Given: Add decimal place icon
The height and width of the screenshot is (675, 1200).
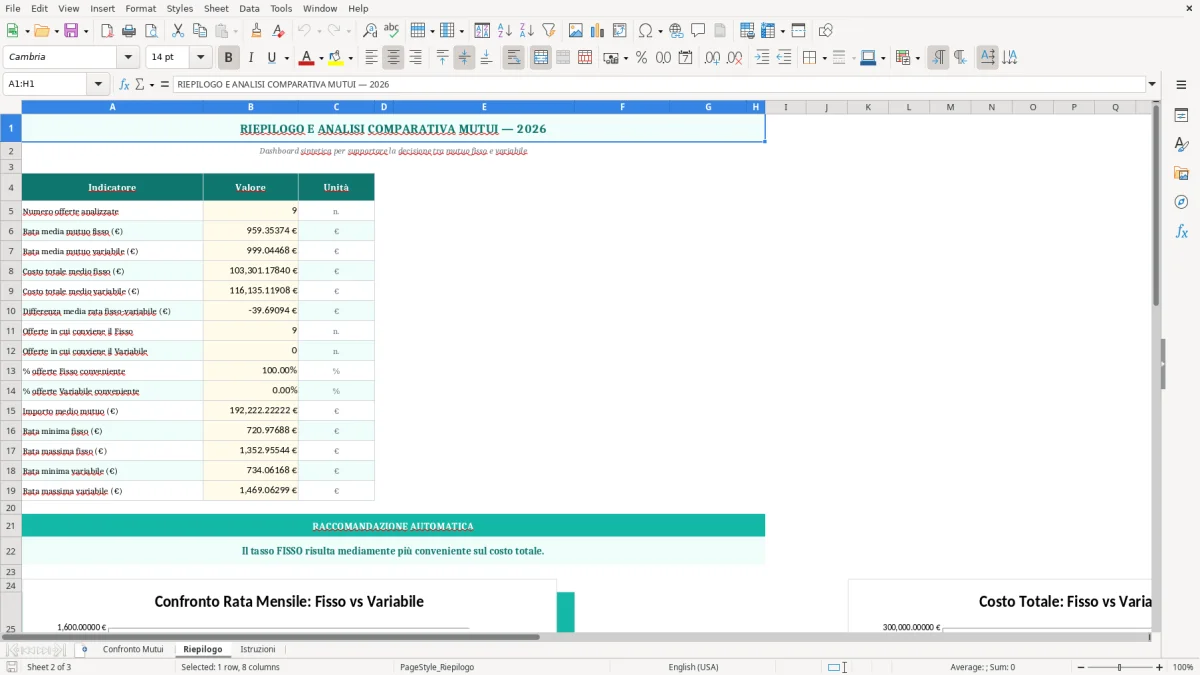Looking at the screenshot, I should coord(712,58).
